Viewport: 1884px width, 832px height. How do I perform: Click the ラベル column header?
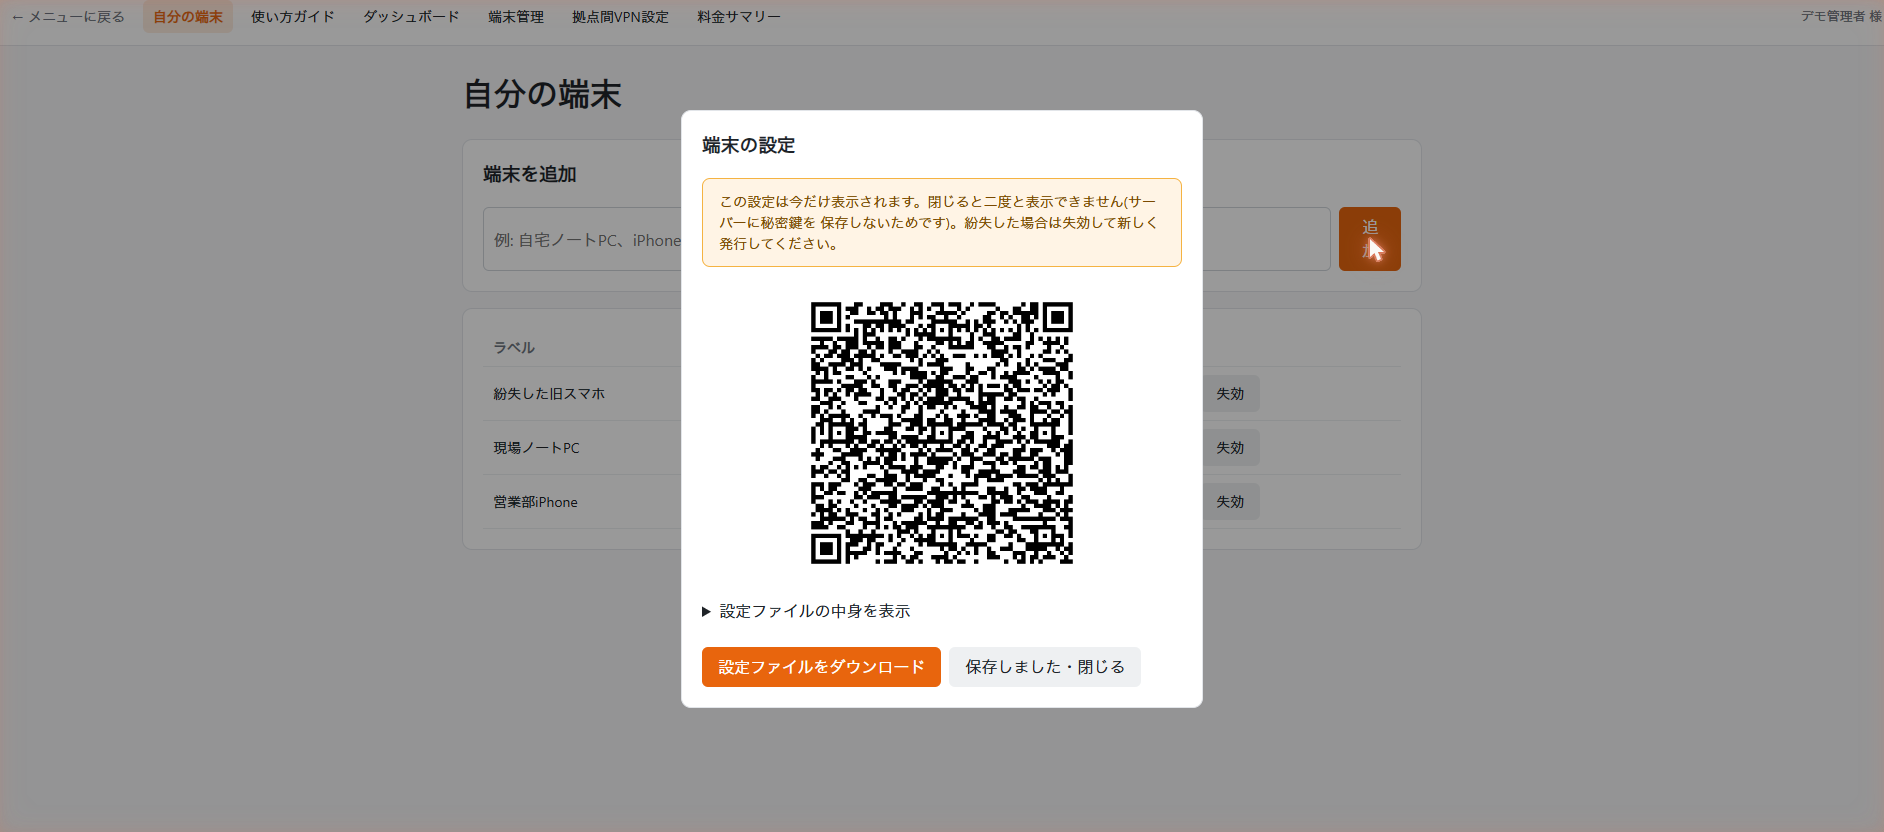[x=514, y=348]
